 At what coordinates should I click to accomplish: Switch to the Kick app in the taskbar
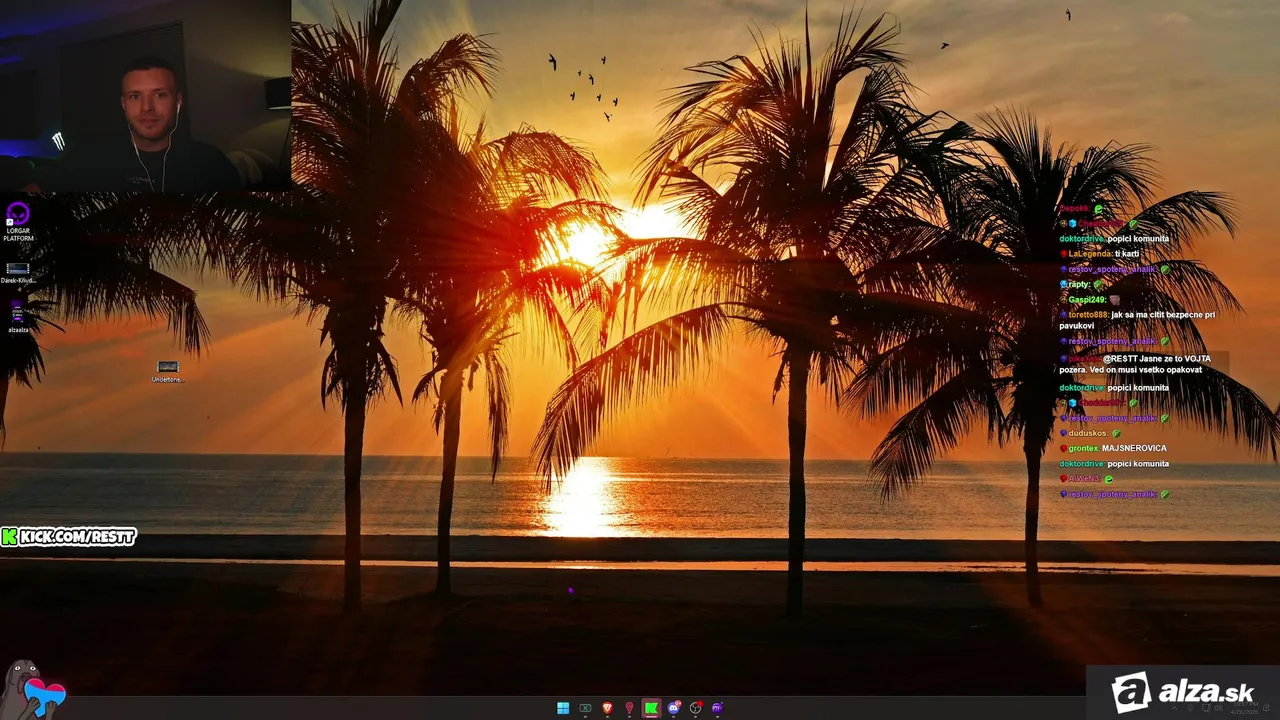[x=651, y=708]
